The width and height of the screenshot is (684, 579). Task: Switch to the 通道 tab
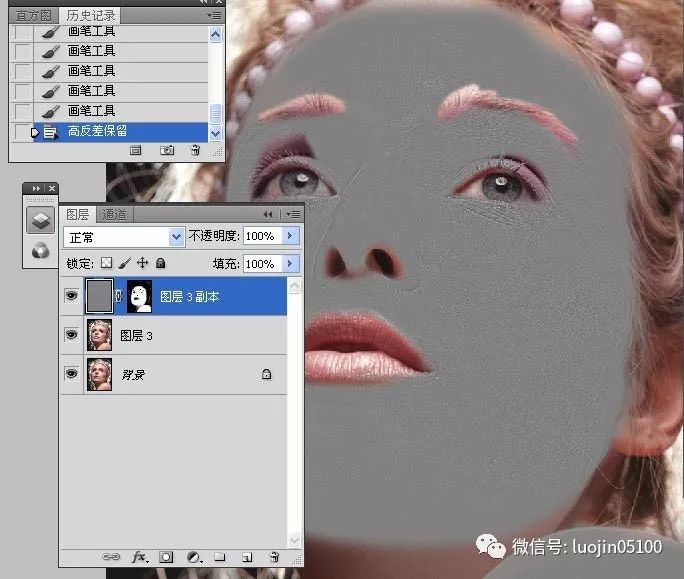pos(114,215)
